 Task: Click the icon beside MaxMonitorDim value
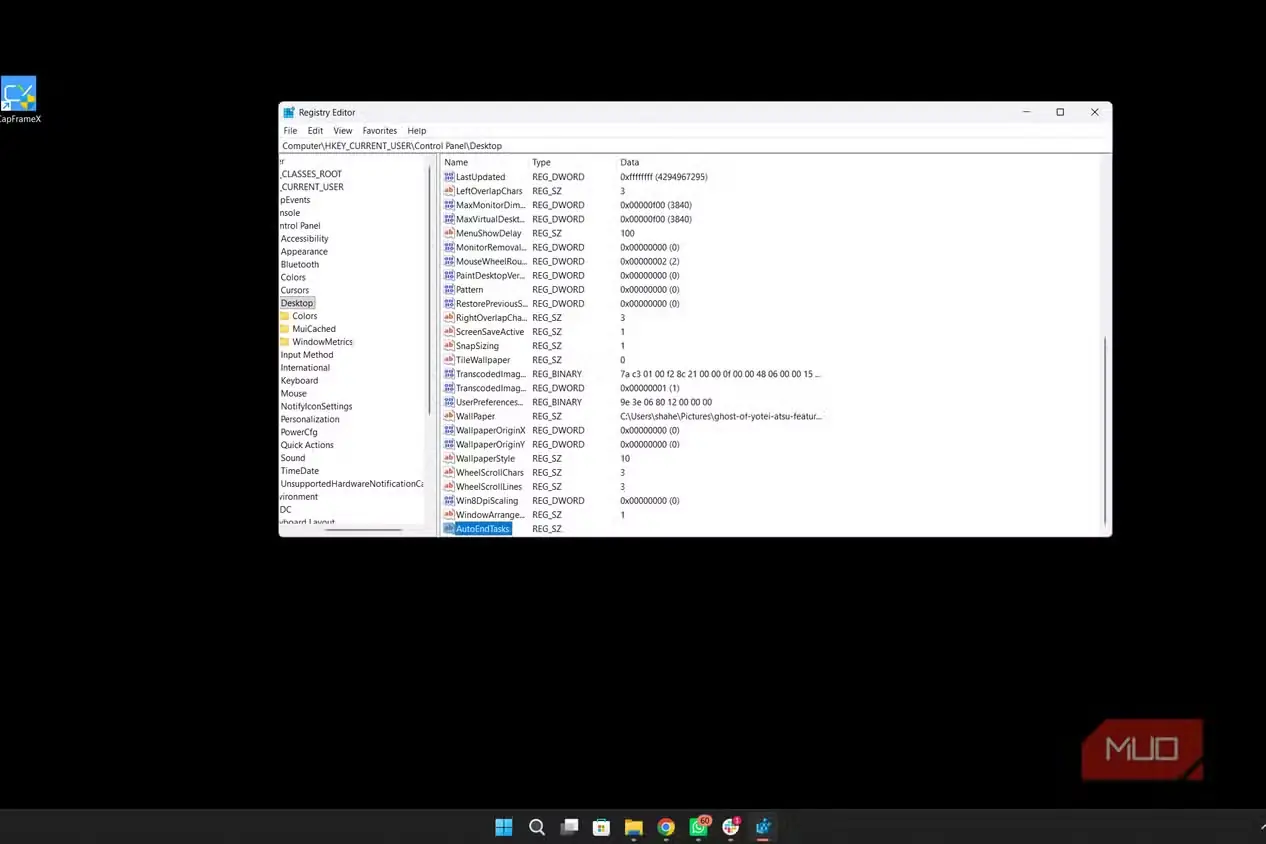coord(449,205)
